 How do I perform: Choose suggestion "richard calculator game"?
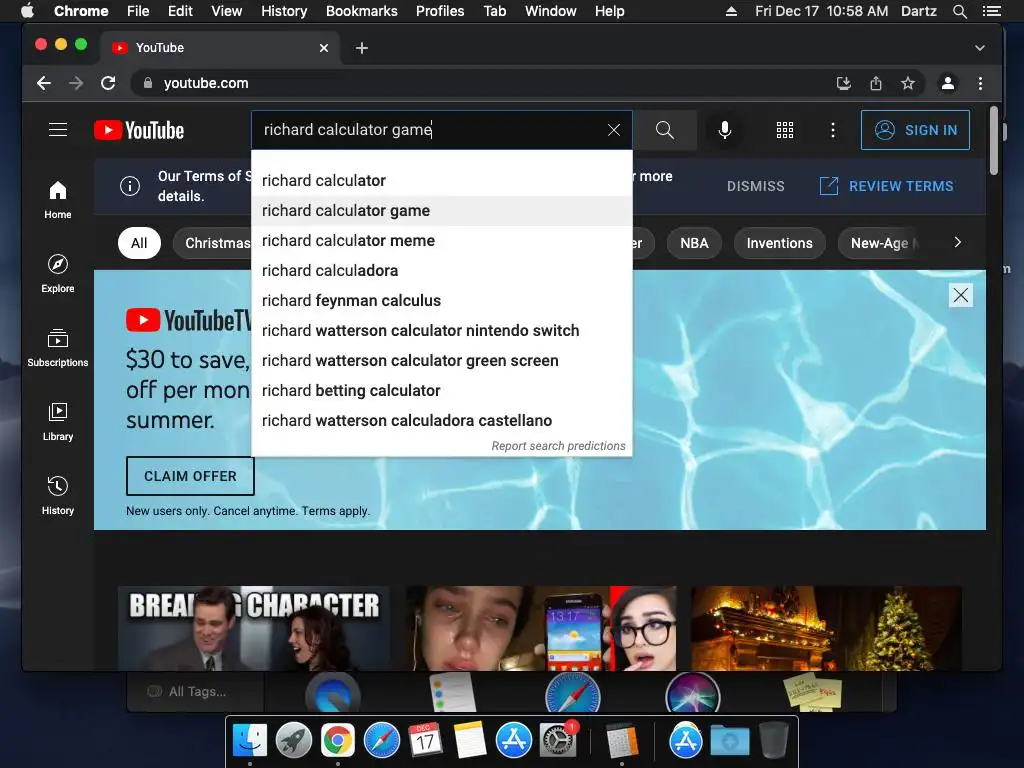(x=441, y=210)
